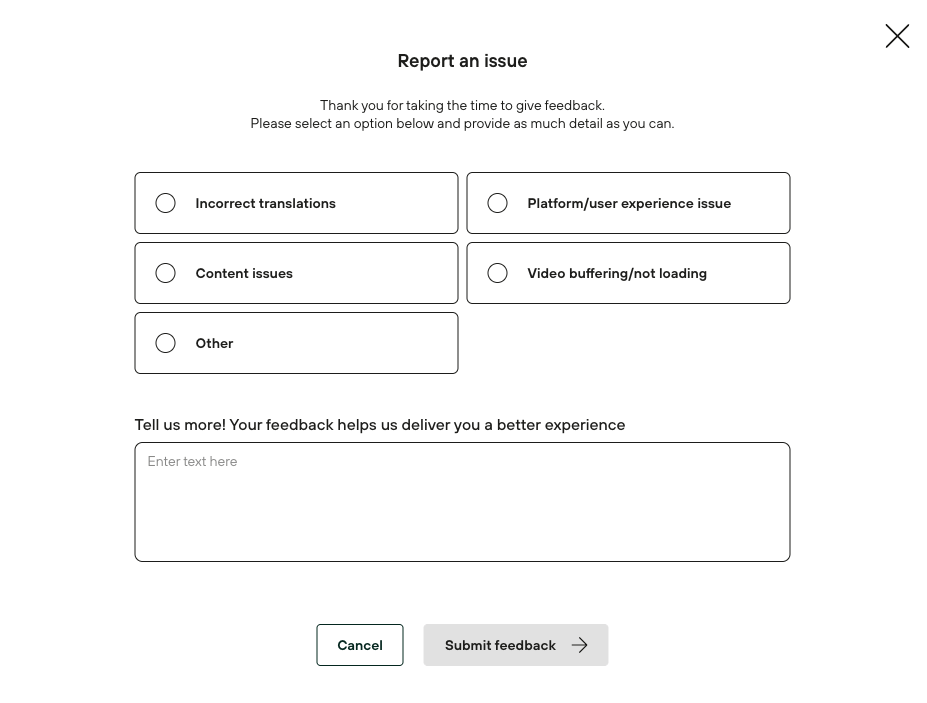Choose the Content issues radio circle
This screenshot has width=927, height=703.
(x=166, y=273)
